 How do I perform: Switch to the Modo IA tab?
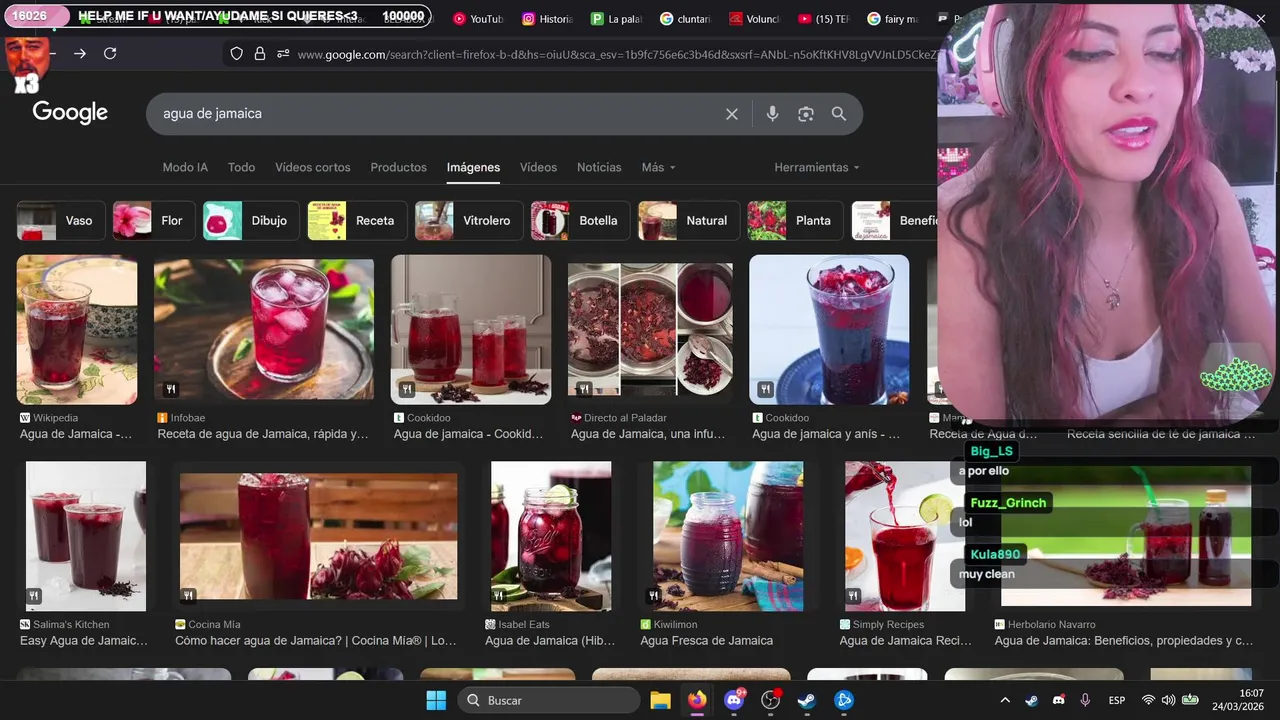[x=185, y=167]
